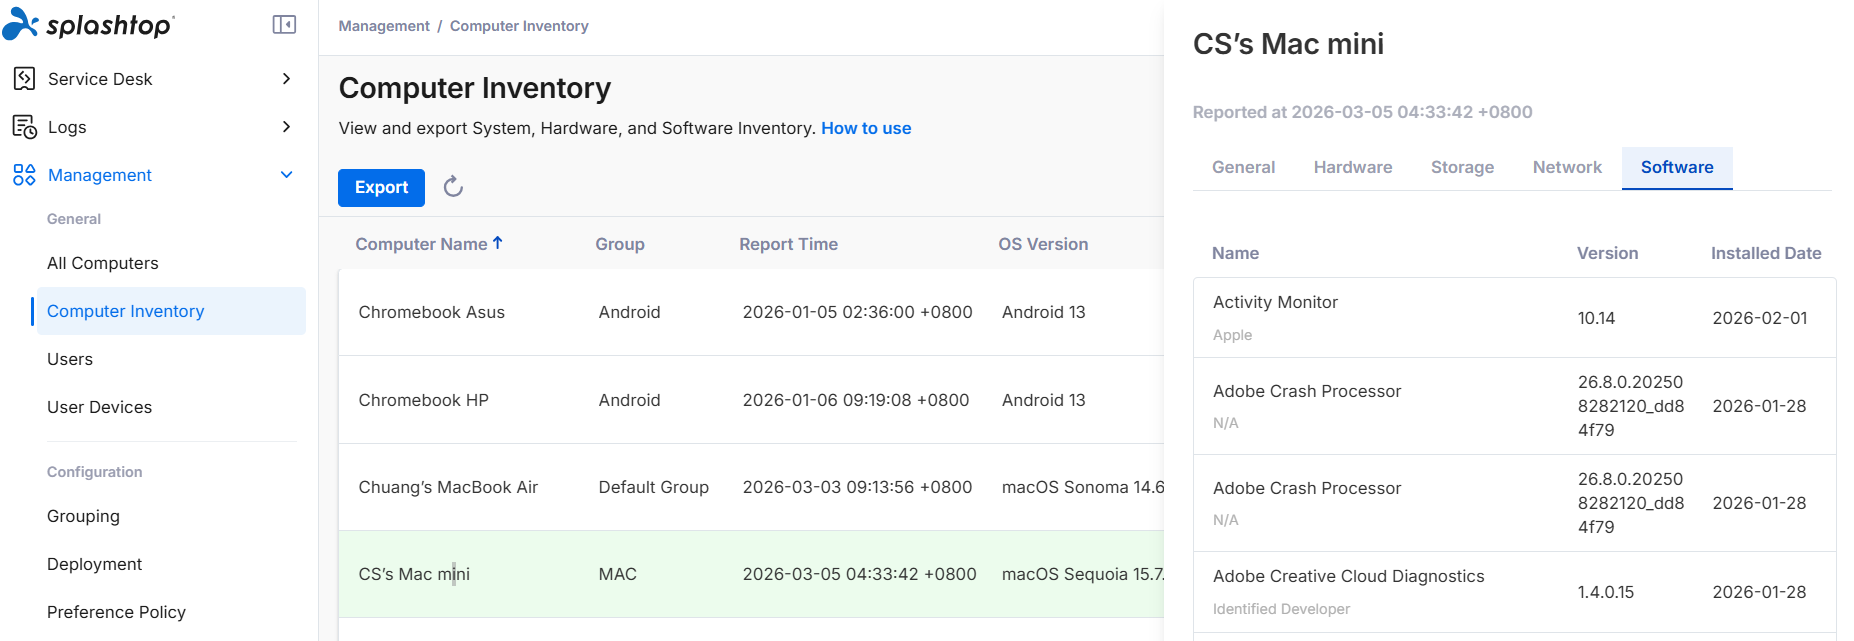This screenshot has width=1854, height=641.
Task: Click the Reported at timestamp
Action: pos(1362,112)
